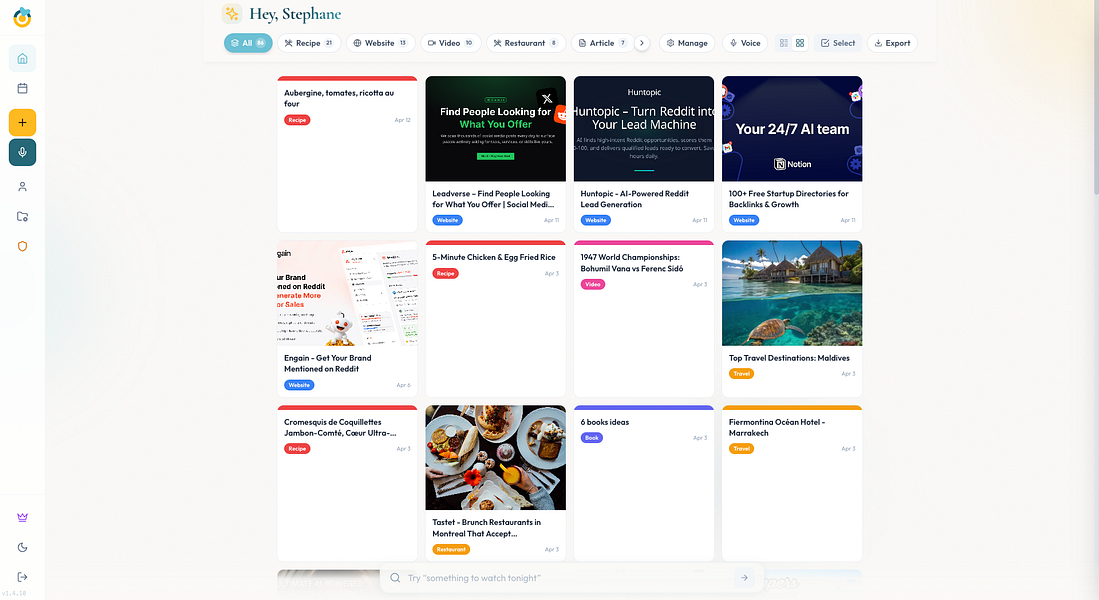Viewport: 1099px width, 600px height.
Task: Open Maldives travel photo thumbnail
Action: point(792,293)
